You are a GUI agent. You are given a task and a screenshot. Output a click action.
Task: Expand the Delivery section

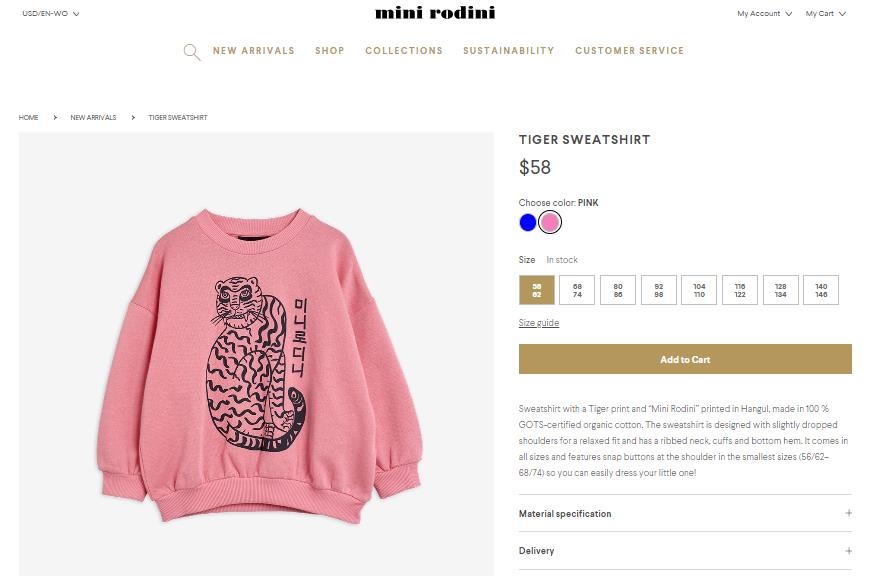click(x=537, y=551)
